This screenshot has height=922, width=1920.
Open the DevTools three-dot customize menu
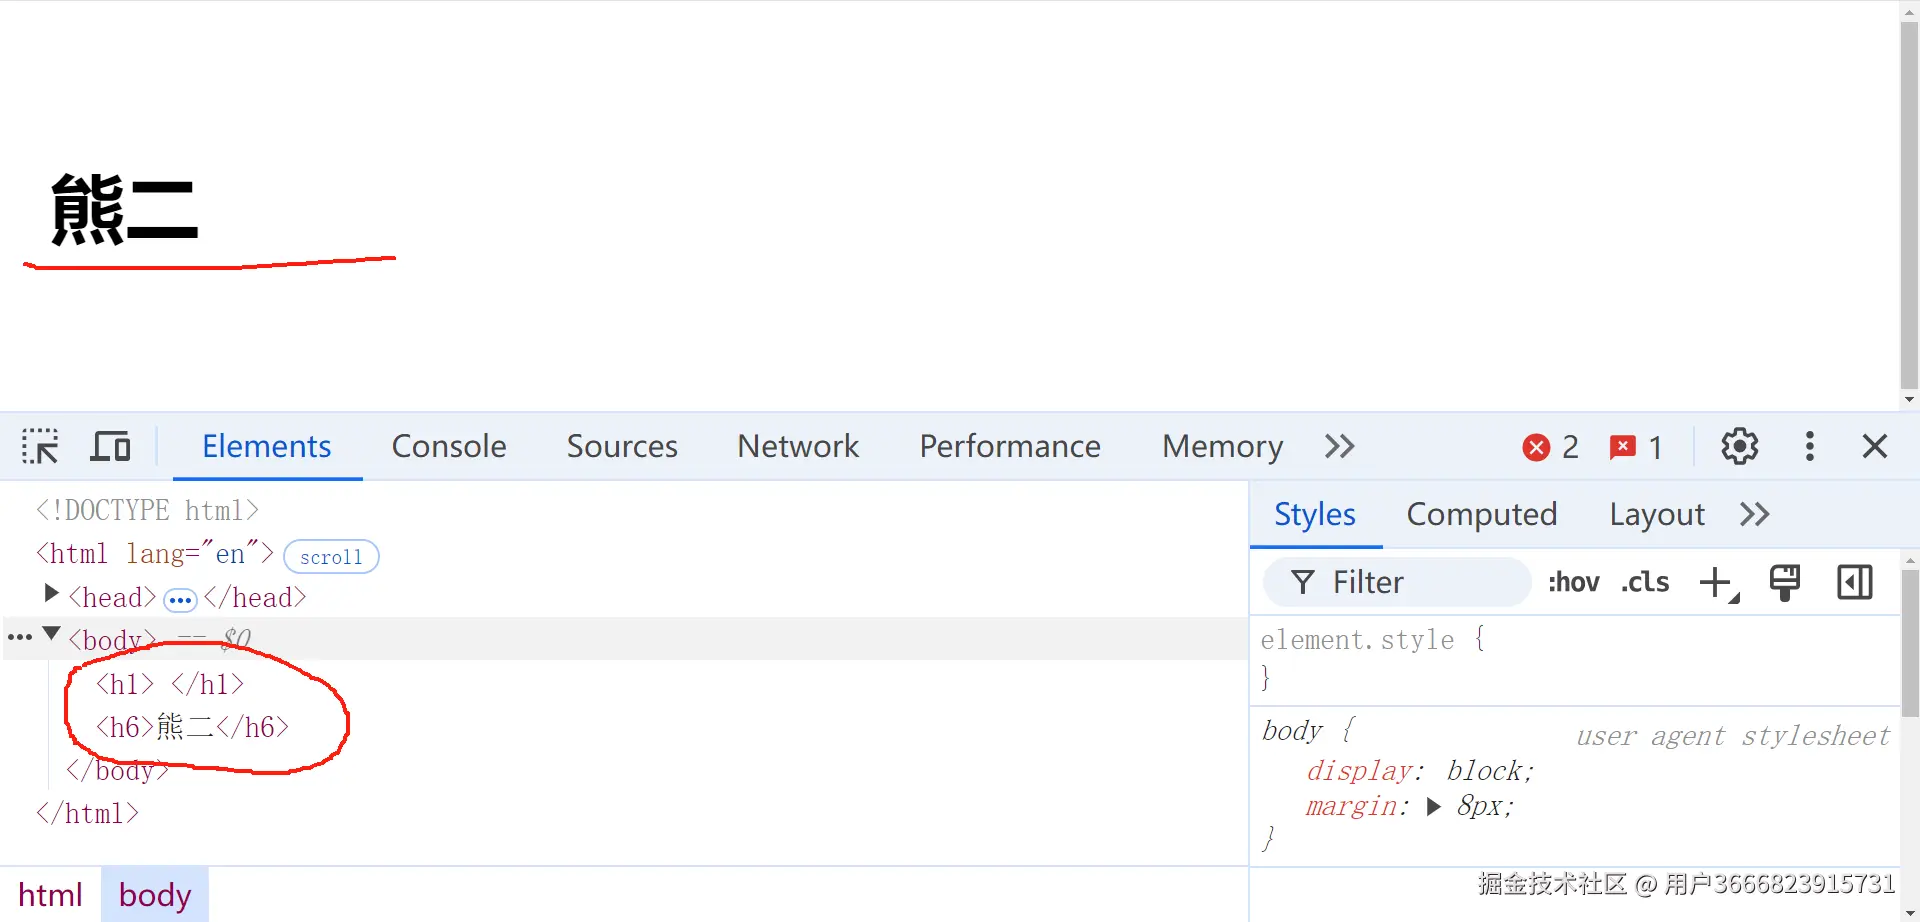click(x=1809, y=446)
